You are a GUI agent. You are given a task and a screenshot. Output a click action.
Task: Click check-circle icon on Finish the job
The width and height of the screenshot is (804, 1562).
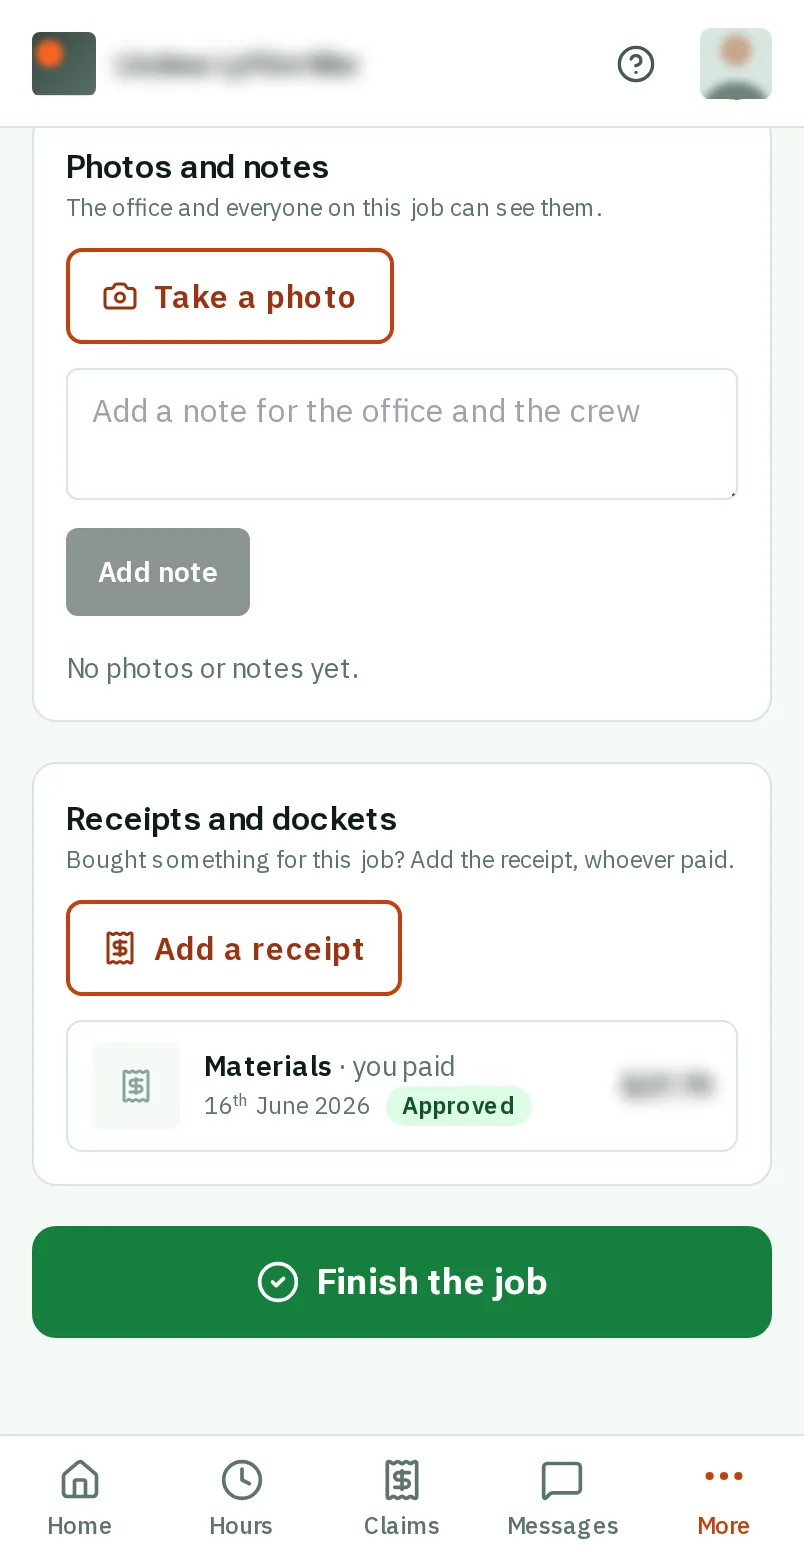click(278, 1282)
